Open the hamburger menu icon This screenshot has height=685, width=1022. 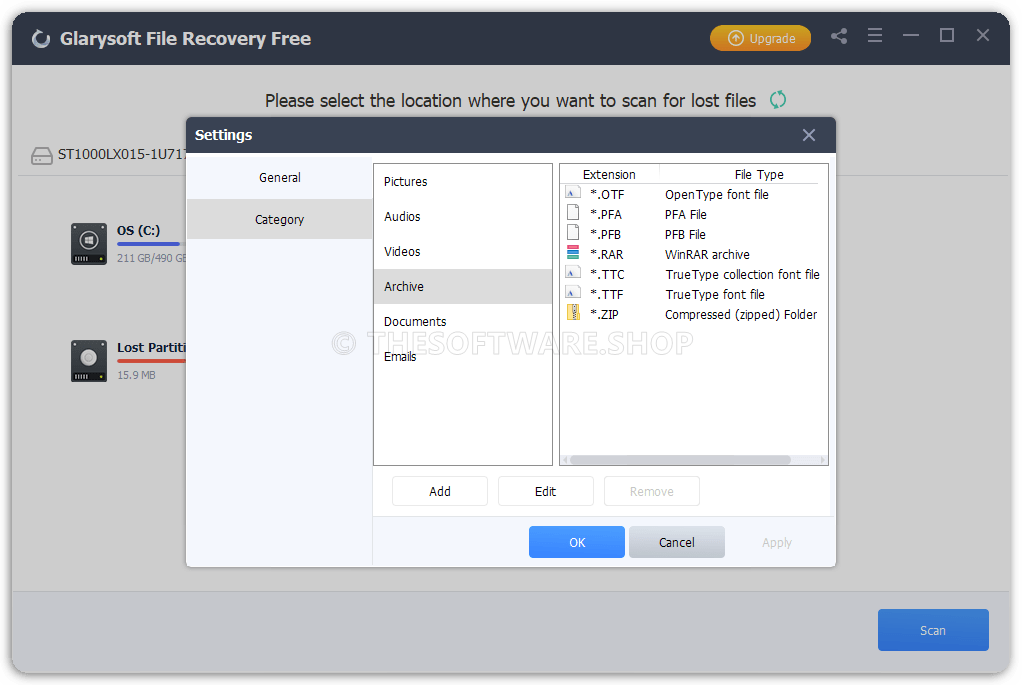875,35
